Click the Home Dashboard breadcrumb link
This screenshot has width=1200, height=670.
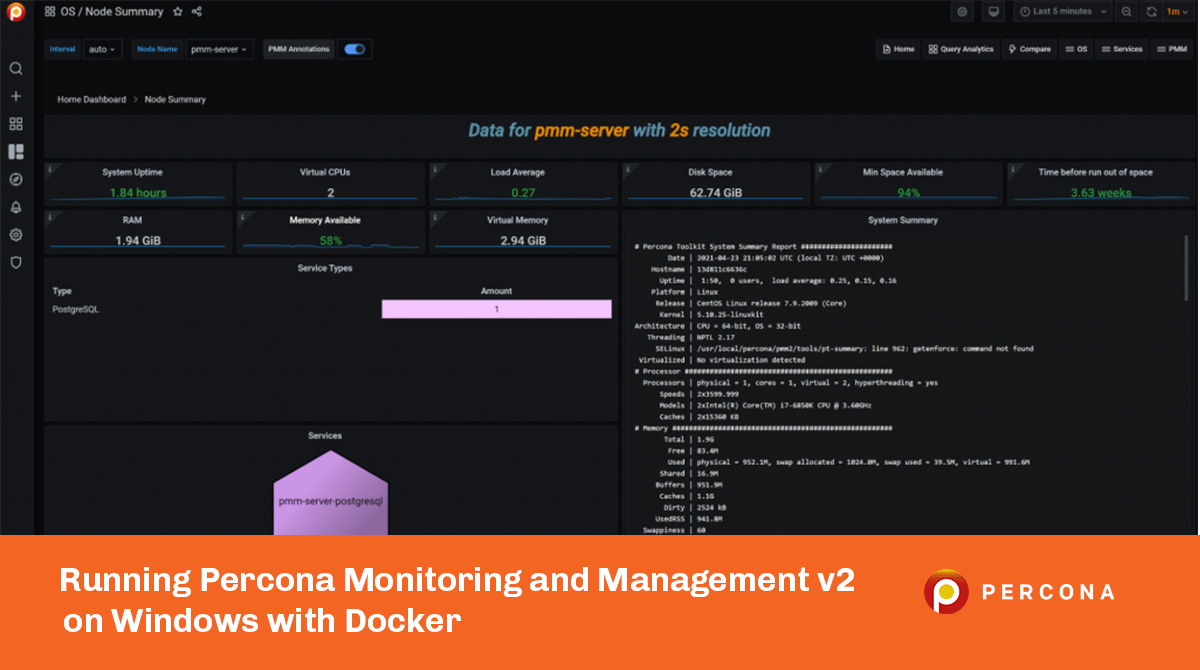[x=91, y=100]
